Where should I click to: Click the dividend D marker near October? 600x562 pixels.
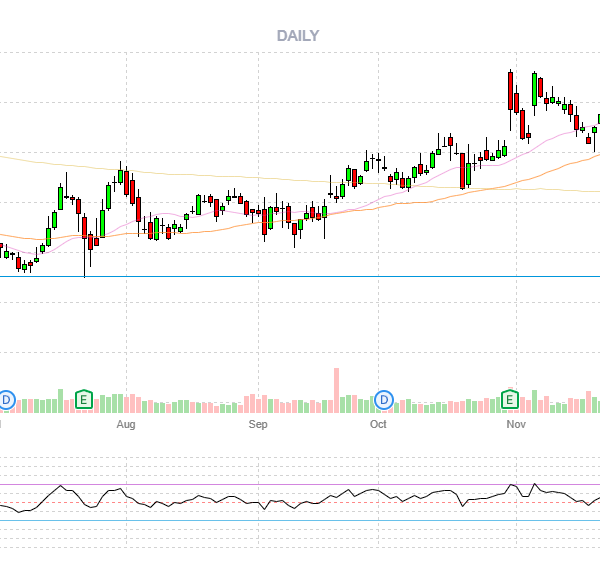384,401
